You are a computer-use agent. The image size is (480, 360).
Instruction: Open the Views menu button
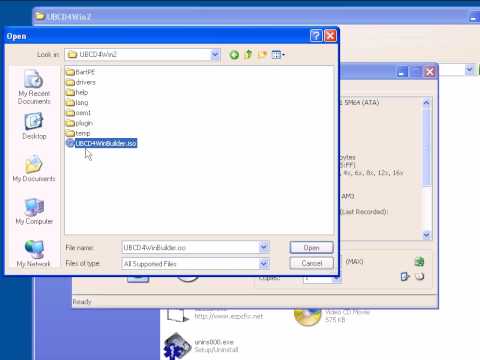[278, 55]
